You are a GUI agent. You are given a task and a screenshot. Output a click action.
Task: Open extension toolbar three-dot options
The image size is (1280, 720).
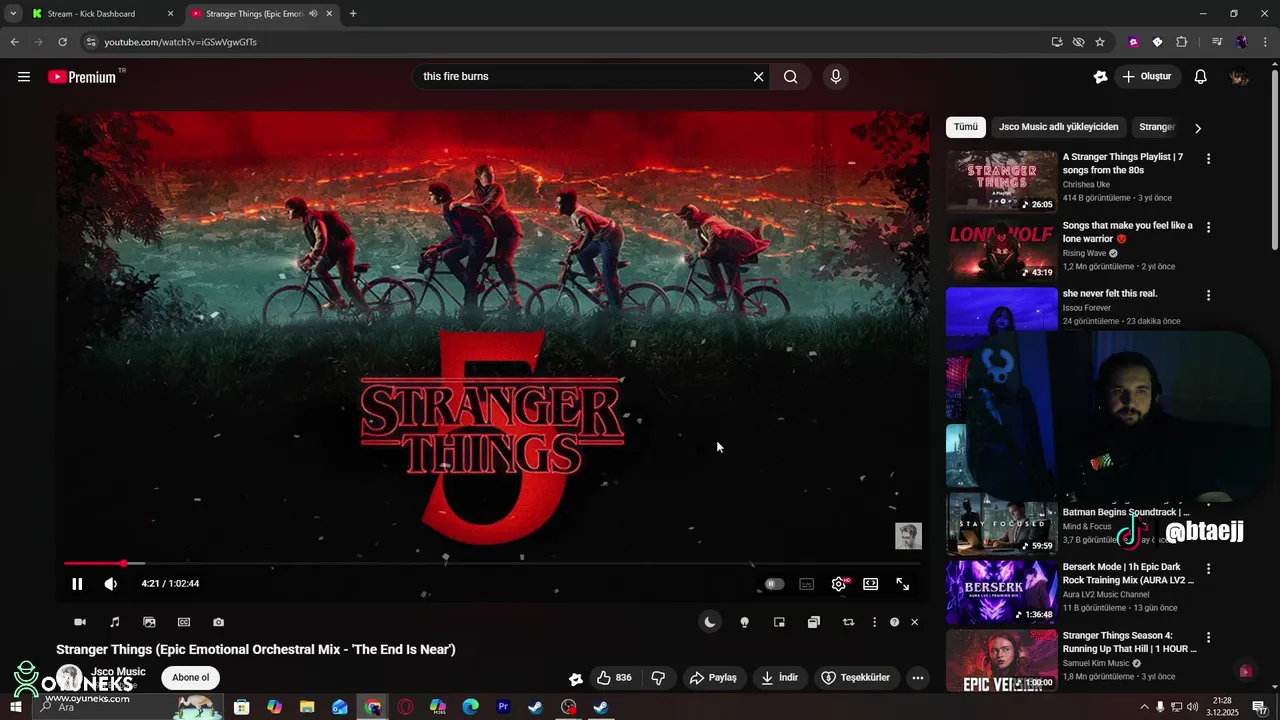tap(874, 622)
